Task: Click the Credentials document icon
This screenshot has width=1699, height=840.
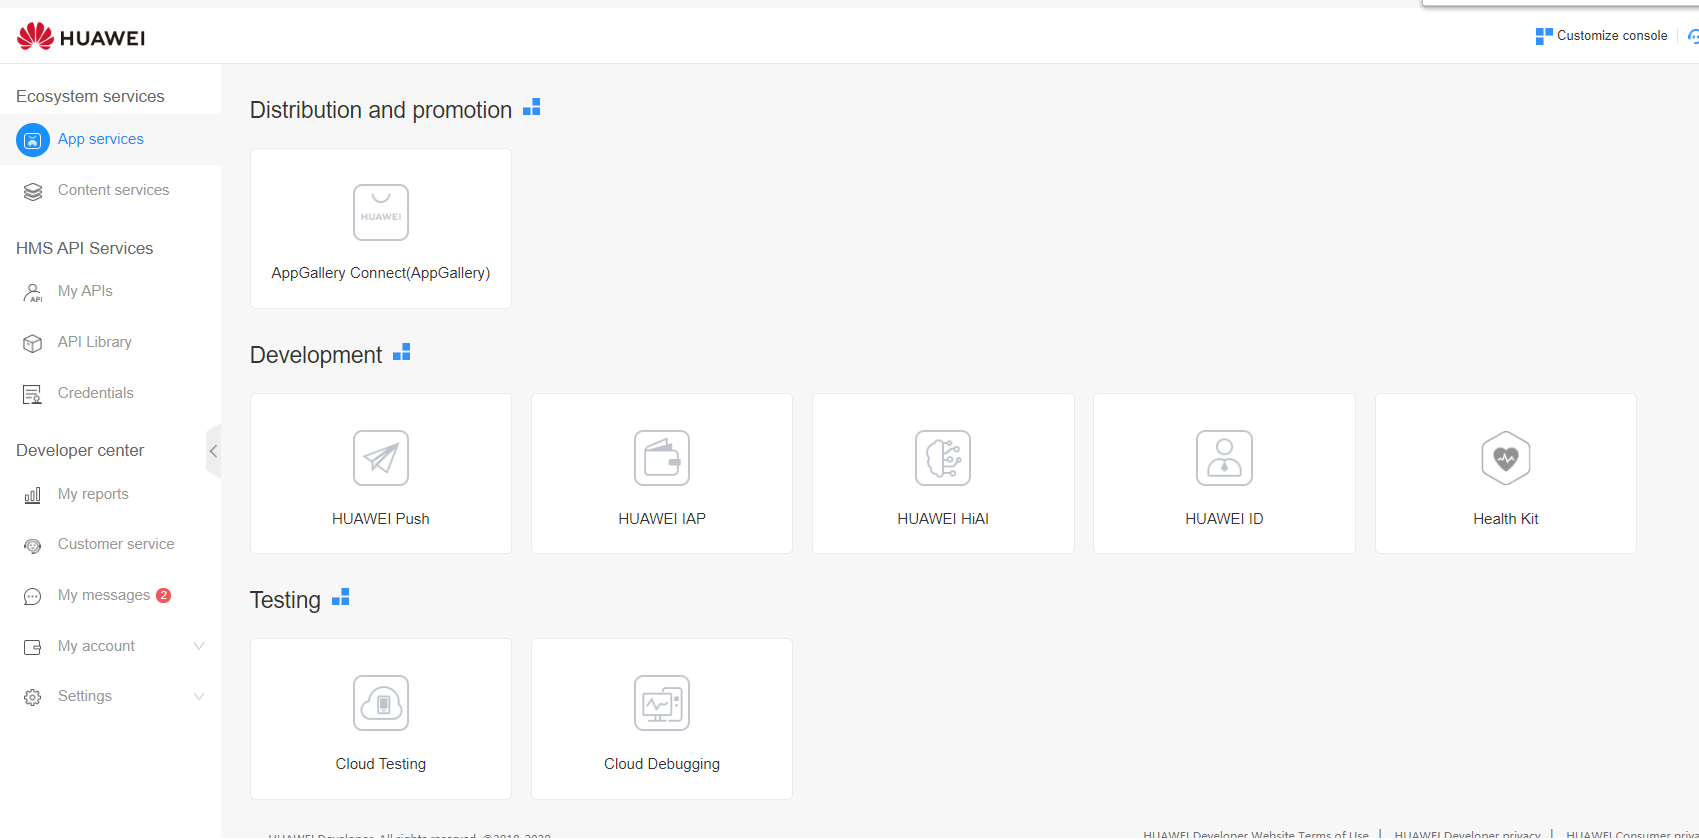Action: 33,394
